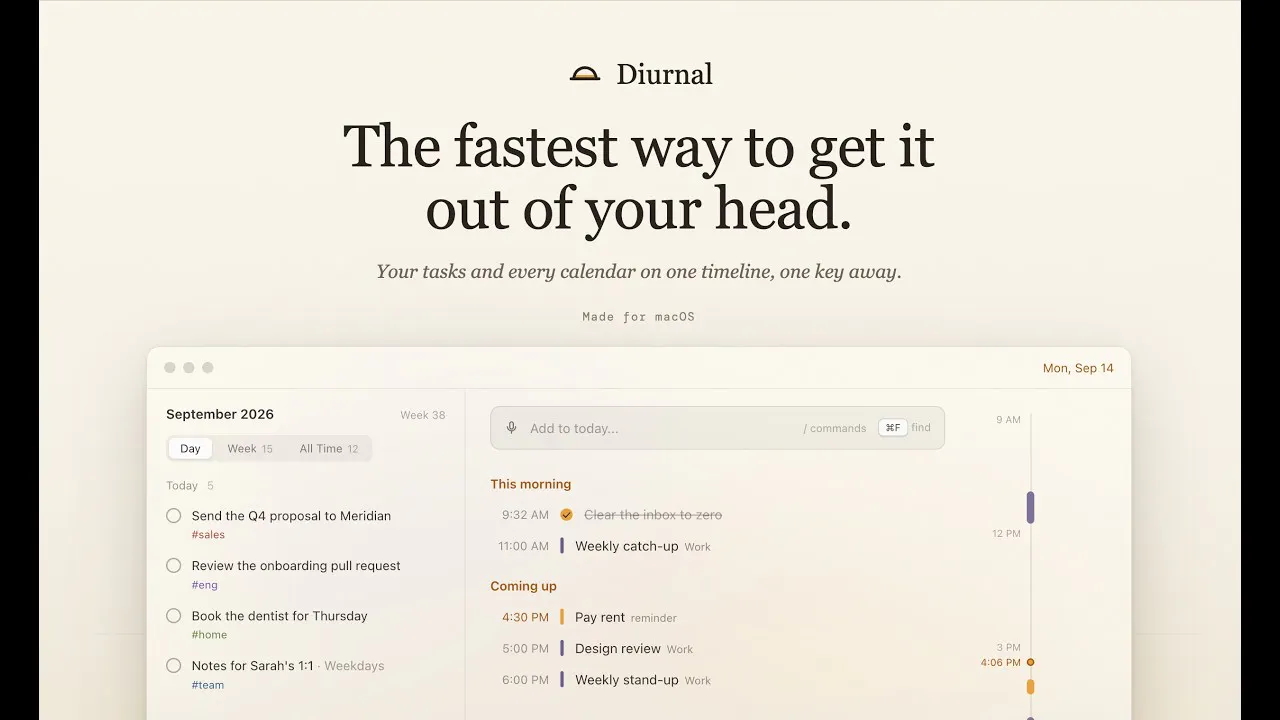Image resolution: width=1280 pixels, height=720 pixels.
Task: Open the All Time tab
Action: click(x=329, y=449)
